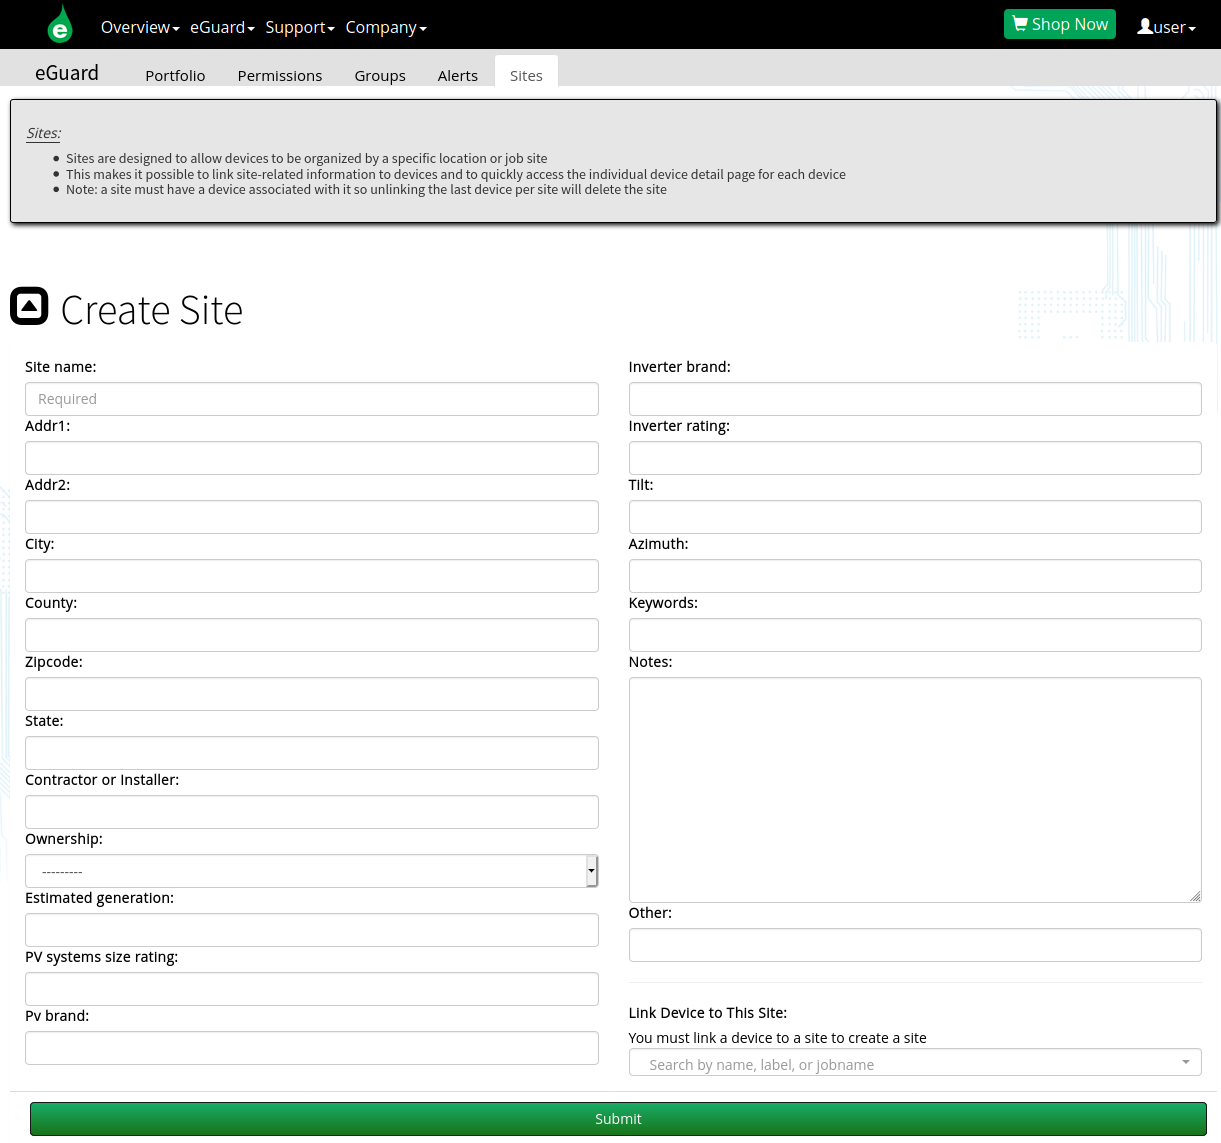Open the Company dropdown menu
Image resolution: width=1221 pixels, height=1143 pixels.
pyautogui.click(x=386, y=27)
